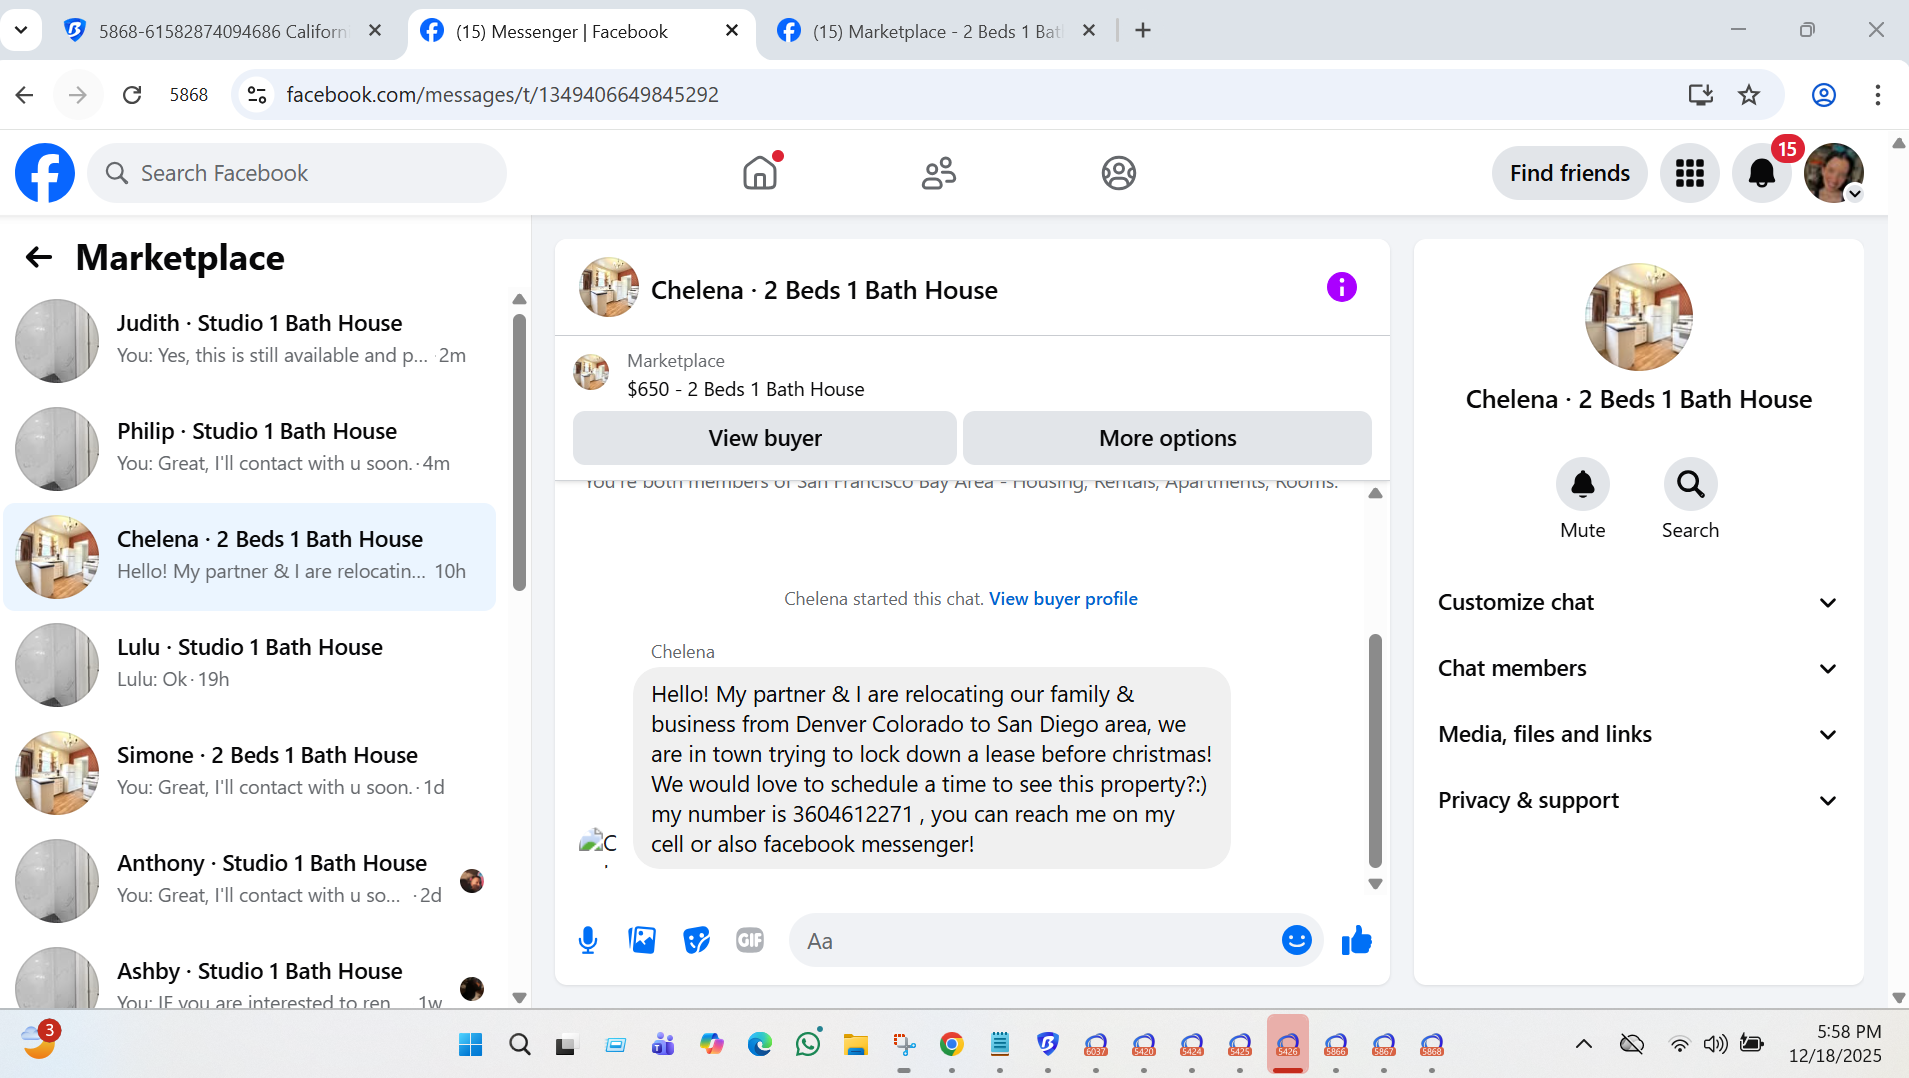Open Microsoft Edge from the taskbar

[760, 1045]
